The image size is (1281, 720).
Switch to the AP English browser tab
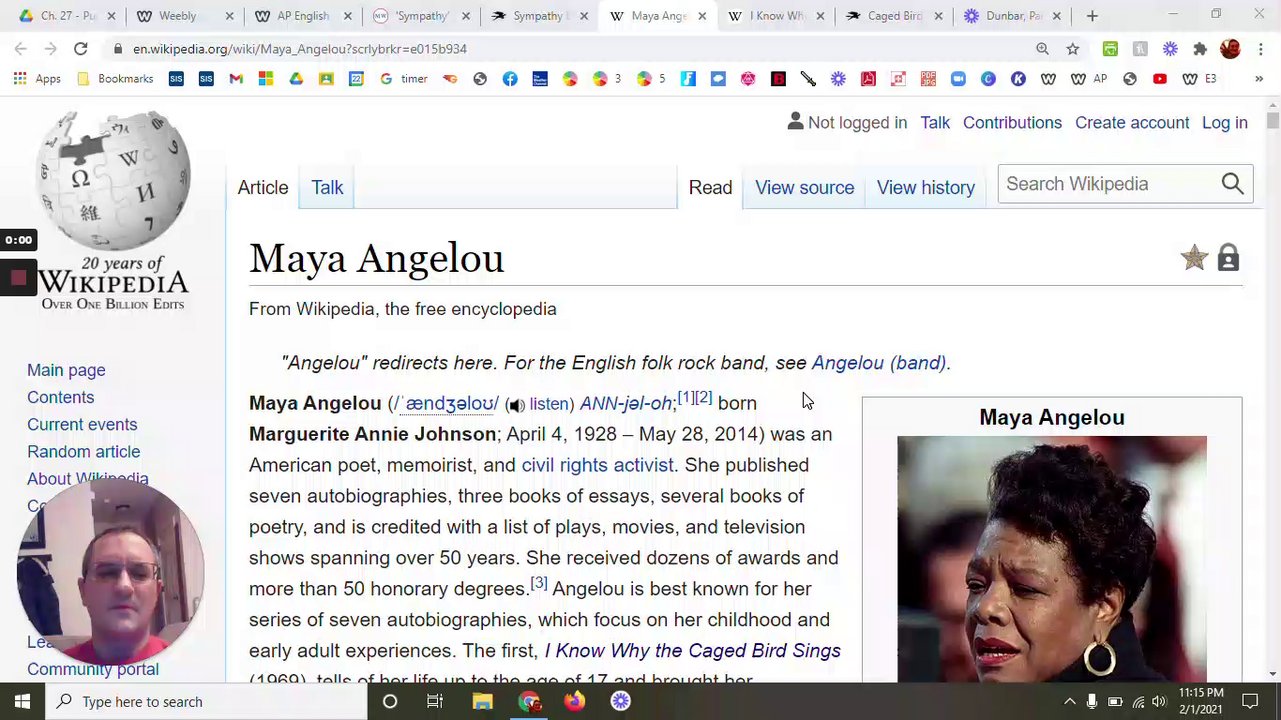click(x=303, y=16)
